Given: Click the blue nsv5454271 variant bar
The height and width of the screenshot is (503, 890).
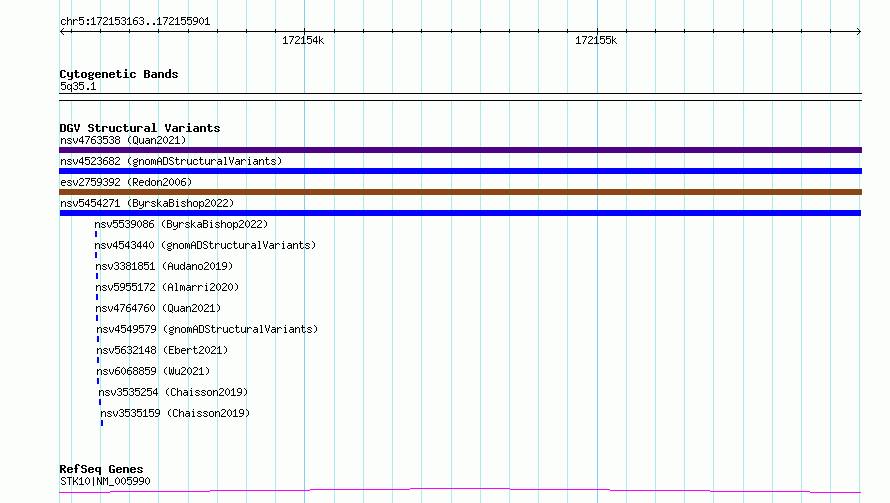Looking at the screenshot, I should 460,213.
